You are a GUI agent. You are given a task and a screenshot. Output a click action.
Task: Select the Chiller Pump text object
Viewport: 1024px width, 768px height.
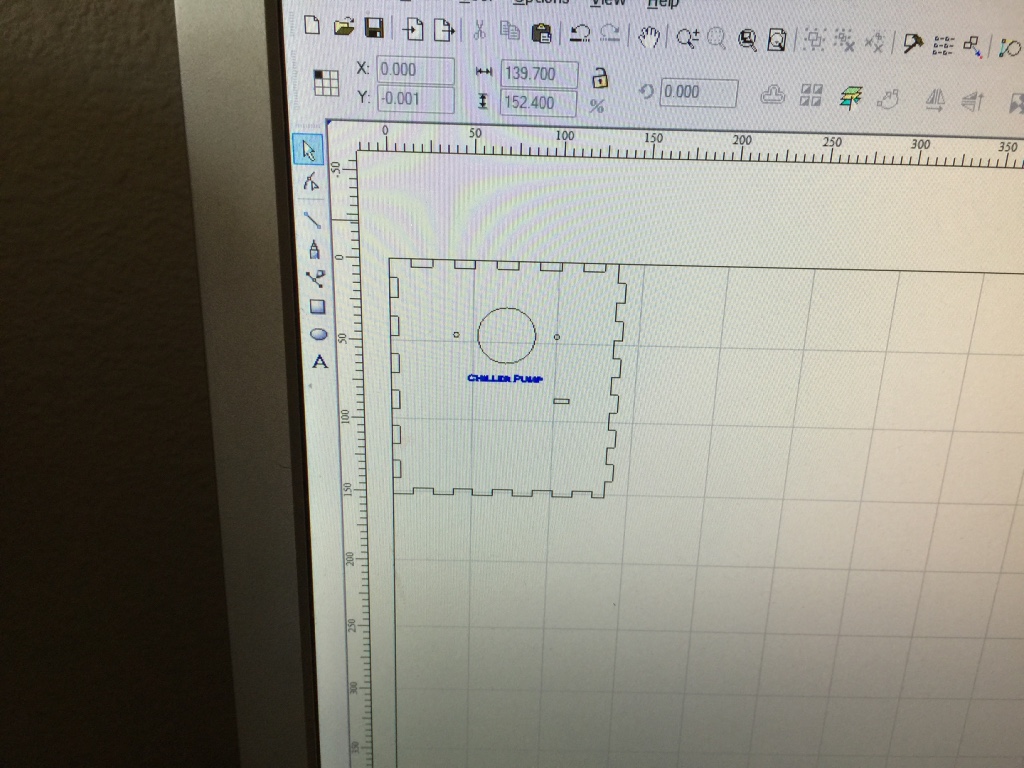(x=505, y=378)
